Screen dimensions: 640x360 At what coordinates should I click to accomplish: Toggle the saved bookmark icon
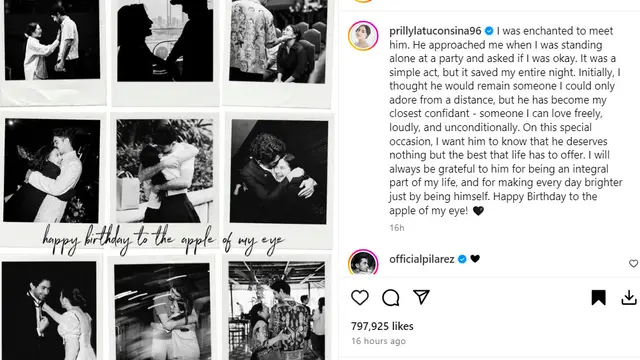point(598,298)
